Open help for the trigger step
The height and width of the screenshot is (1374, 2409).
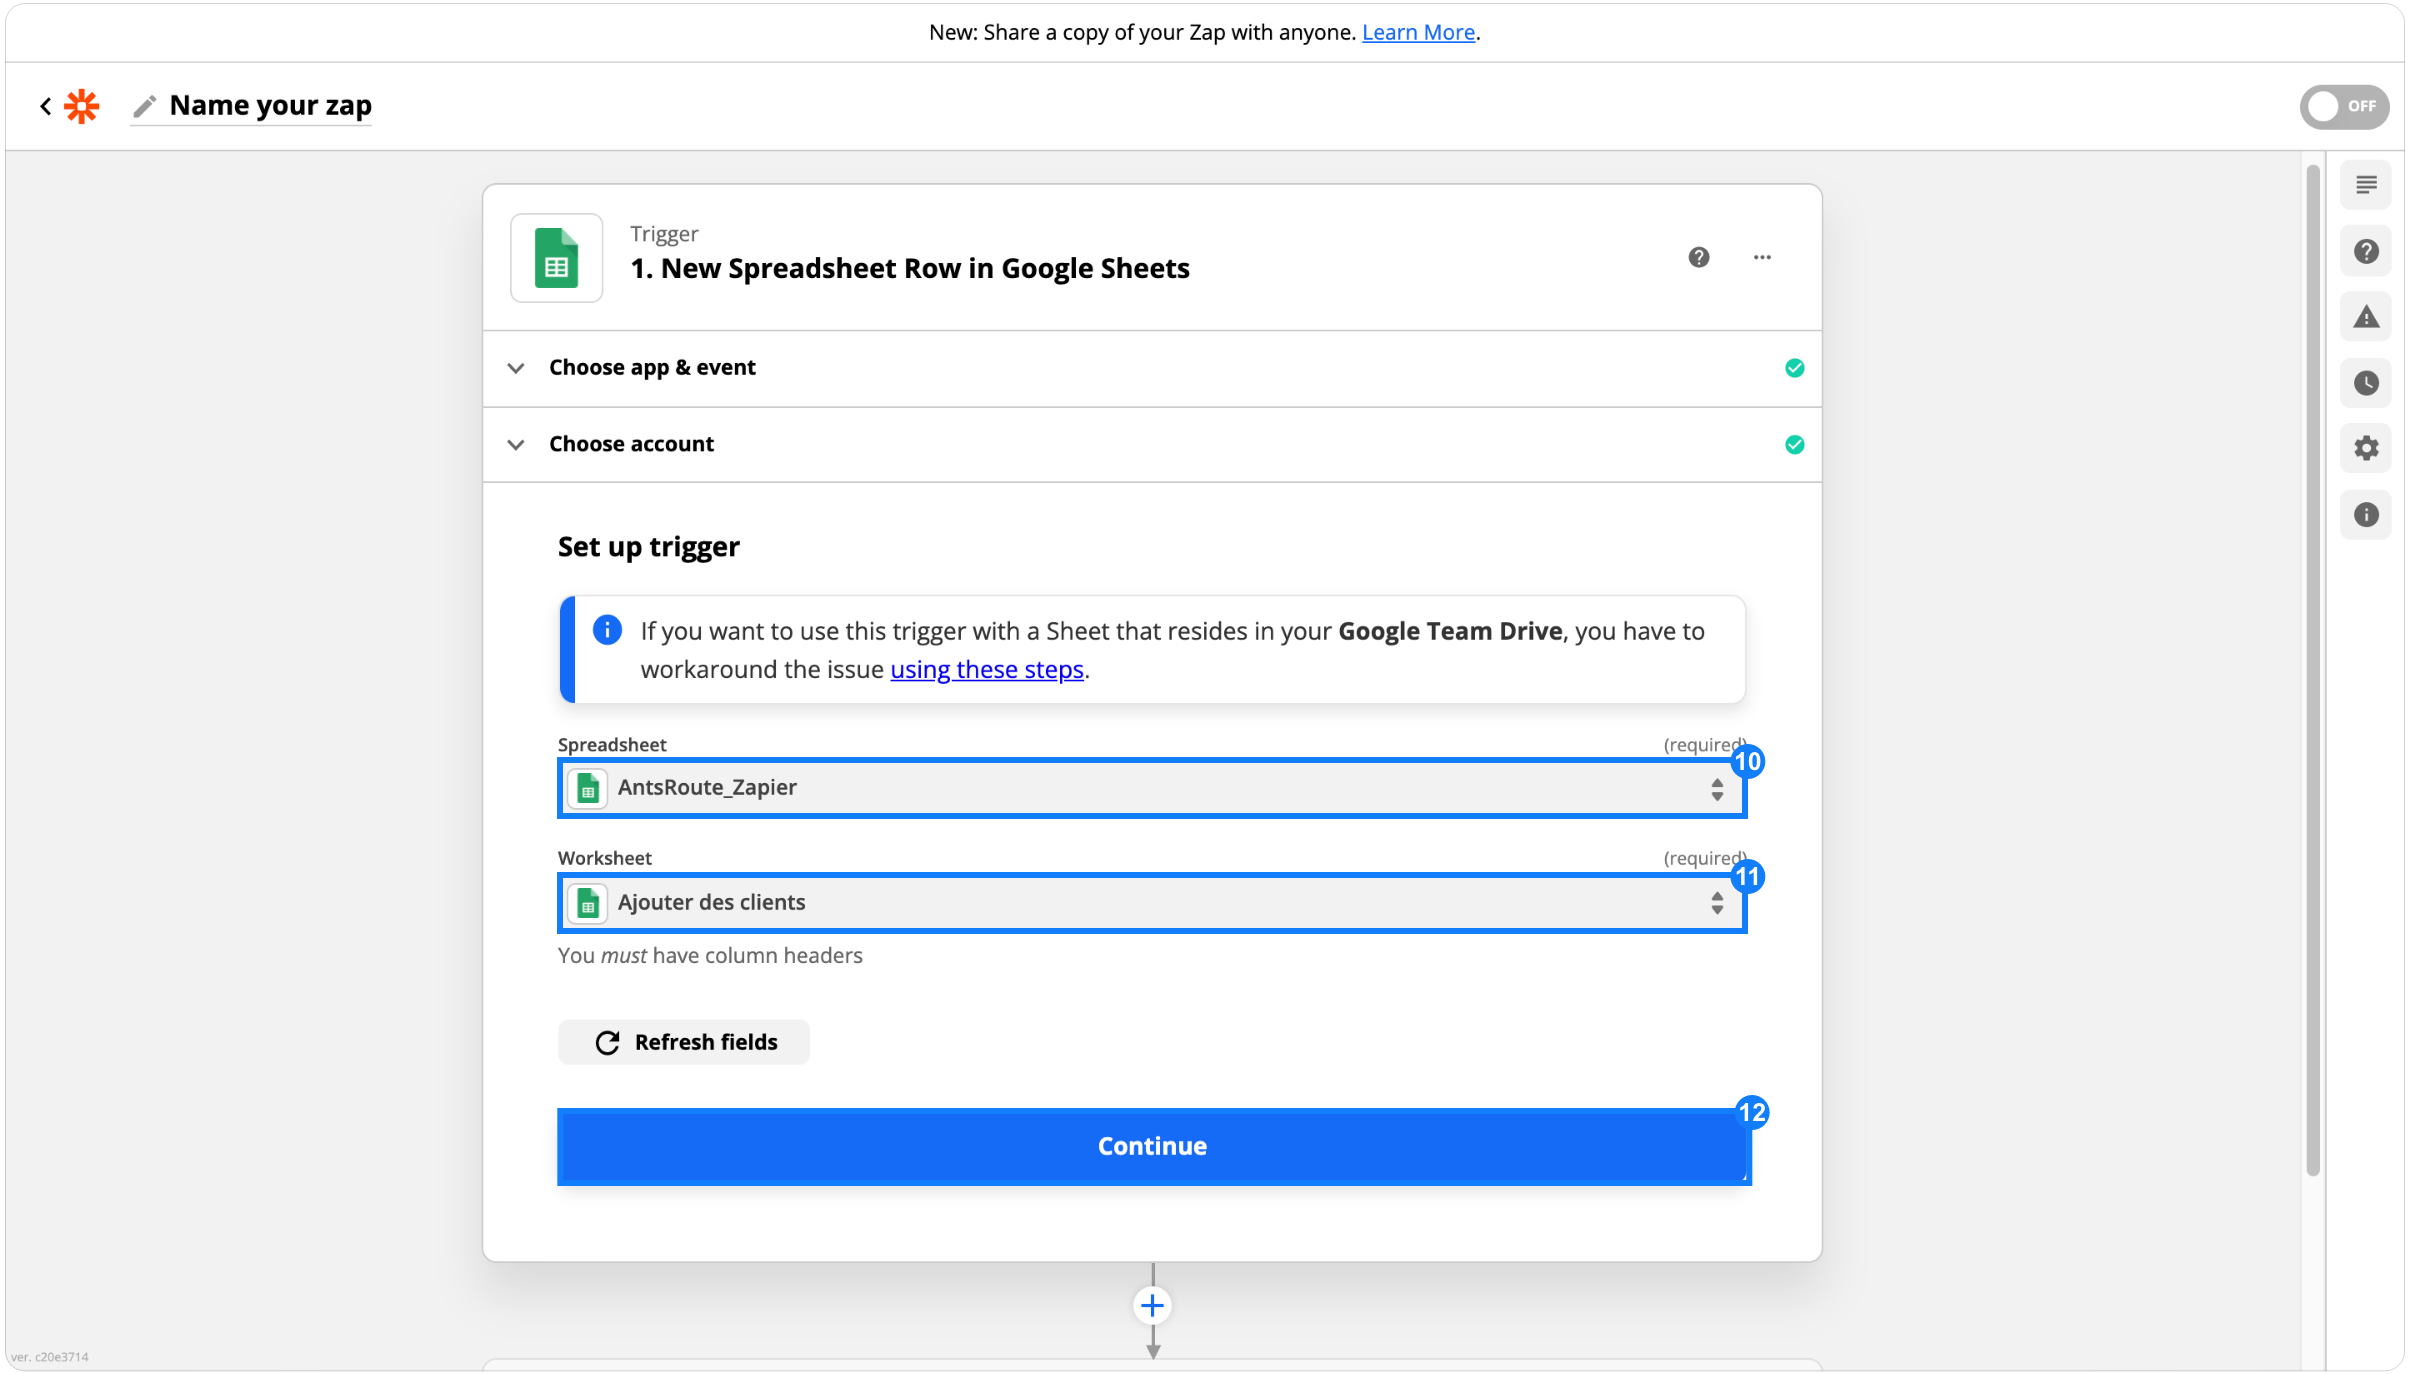point(1698,258)
